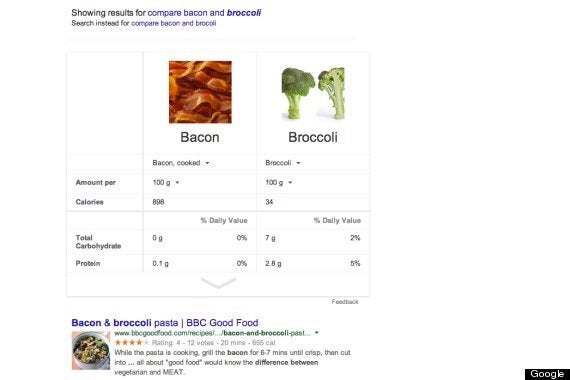570x380 pixels.
Task: Click the Calories row label
Action: 89,202
